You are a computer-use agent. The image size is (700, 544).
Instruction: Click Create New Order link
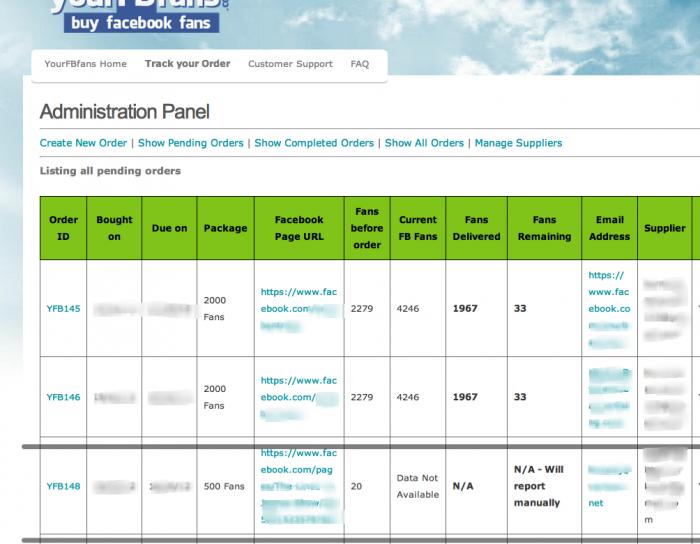pos(83,143)
